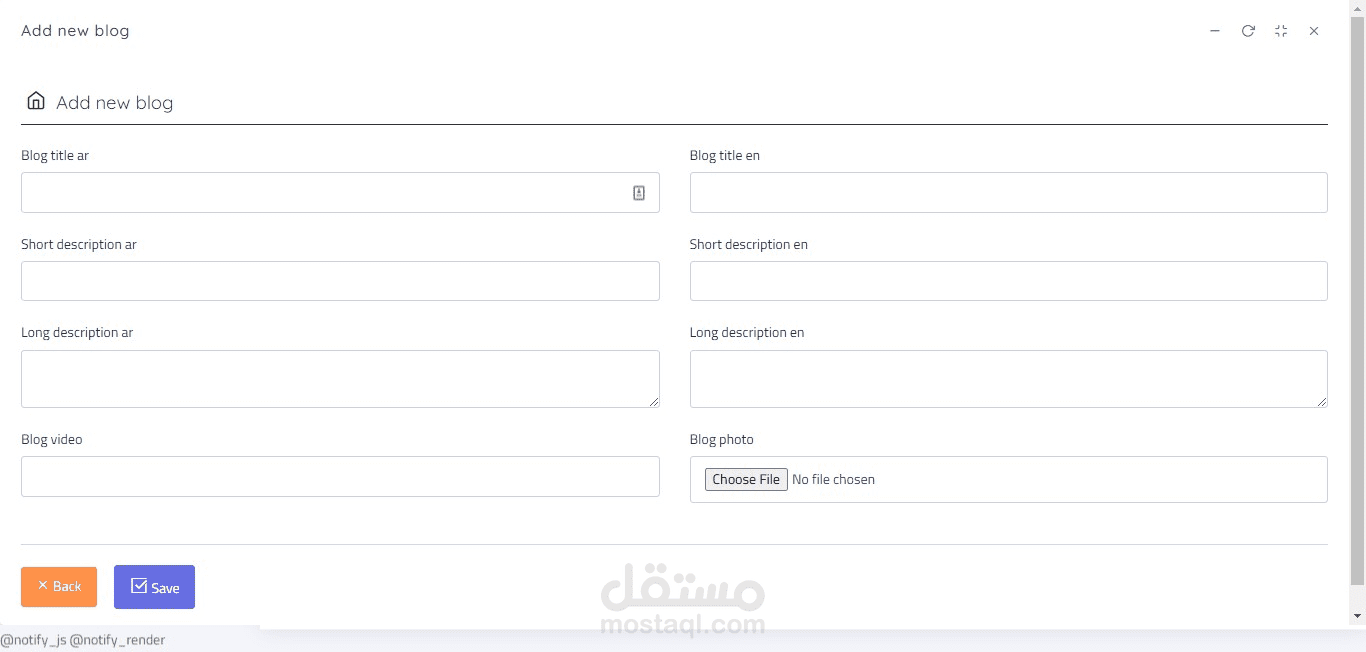Click the refresh icon in the header
This screenshot has width=1366, height=652.
(1248, 31)
